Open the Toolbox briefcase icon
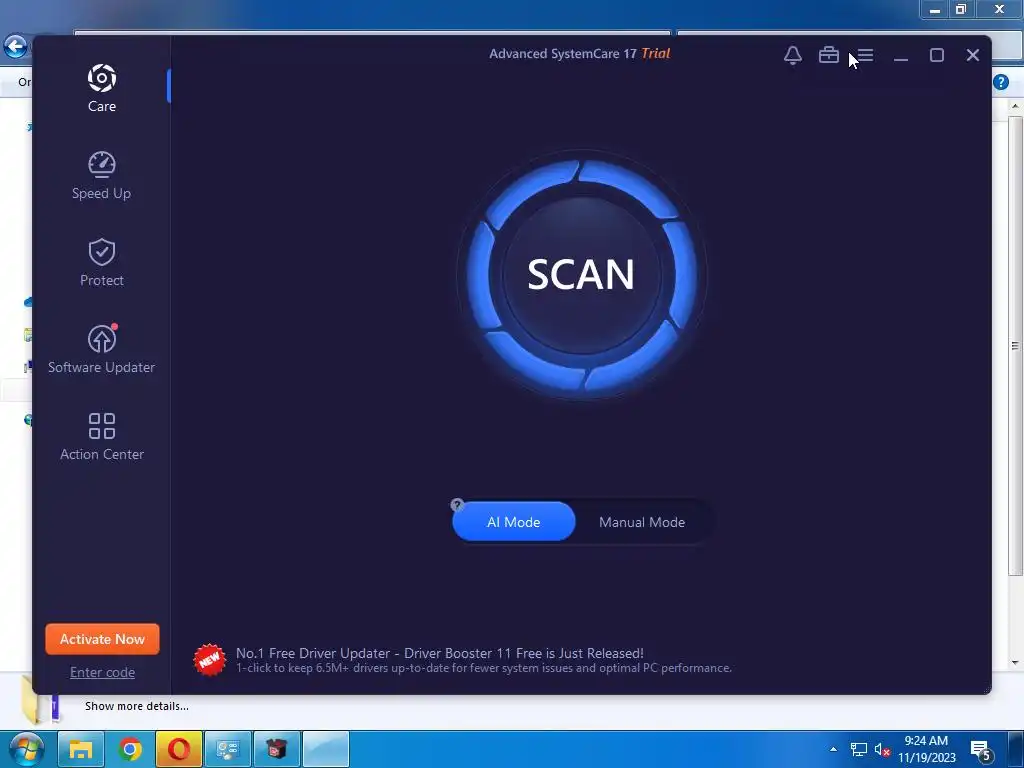 pos(829,56)
